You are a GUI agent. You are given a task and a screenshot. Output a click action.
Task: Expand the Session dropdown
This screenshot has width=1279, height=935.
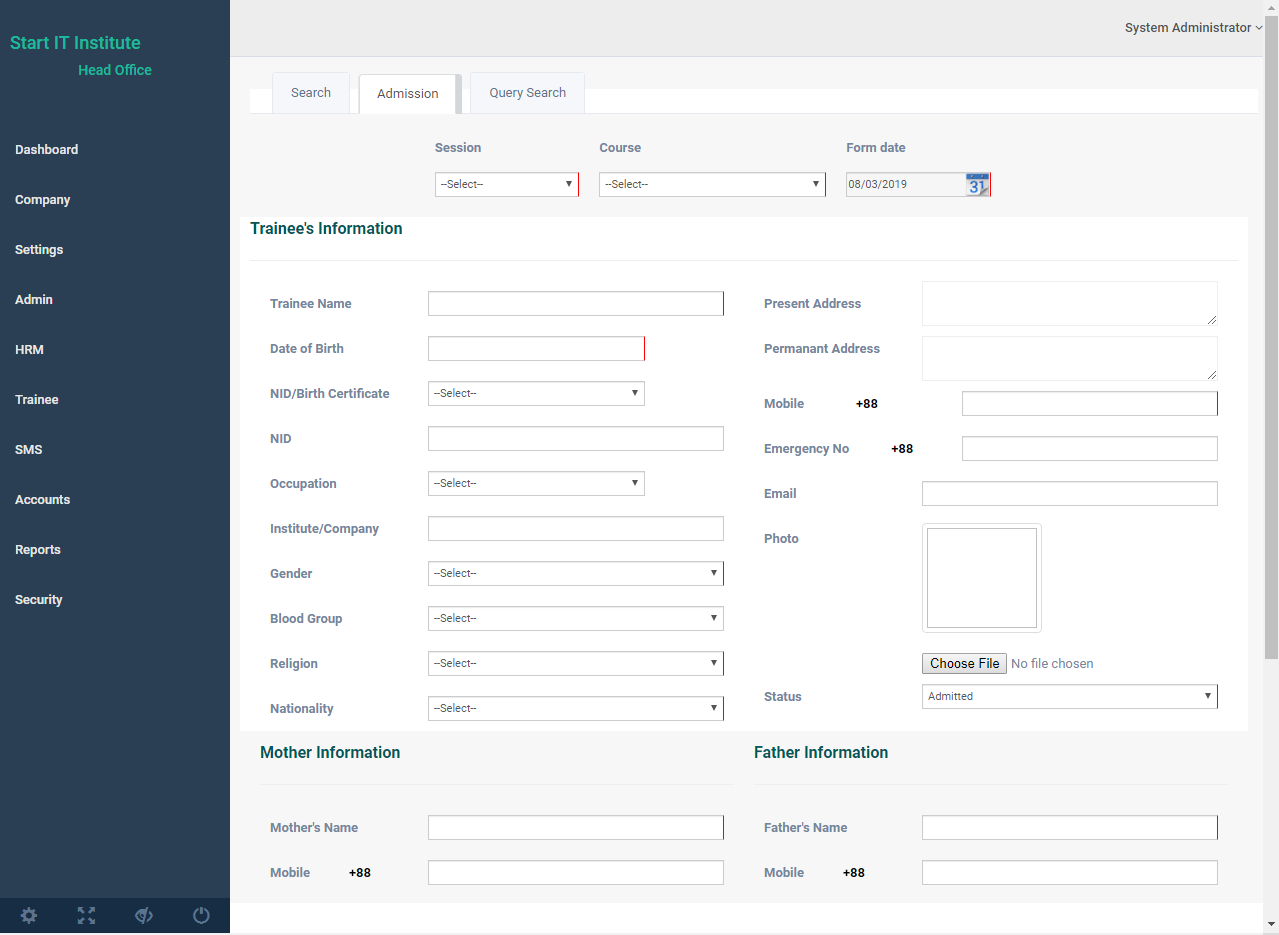pos(506,185)
